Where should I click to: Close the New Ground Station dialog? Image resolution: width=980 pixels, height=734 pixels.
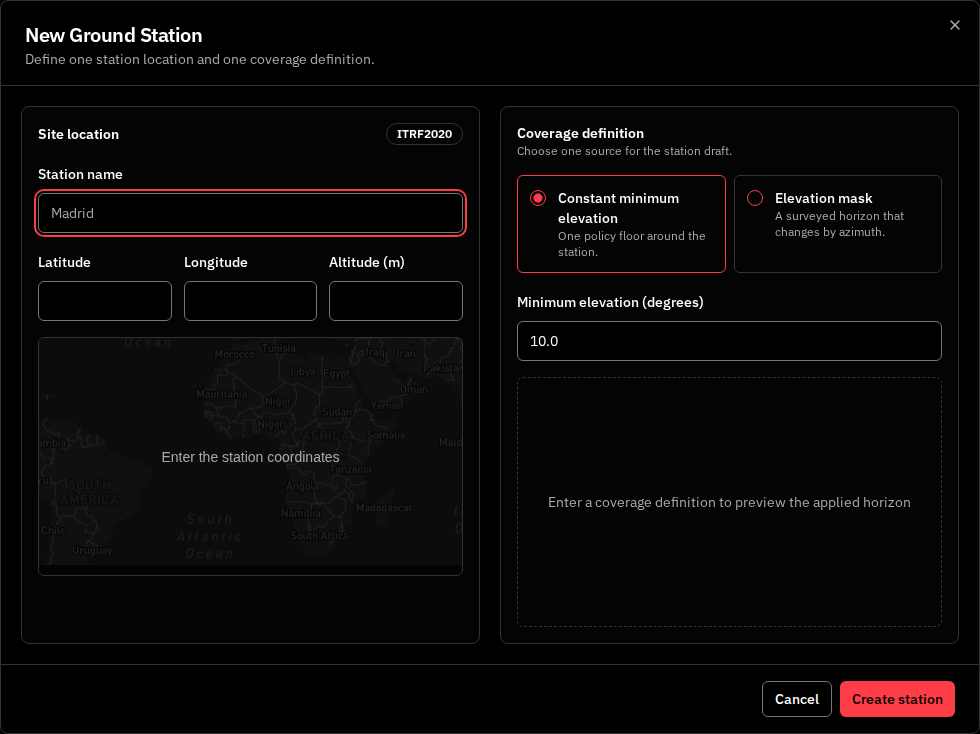[x=954, y=25]
